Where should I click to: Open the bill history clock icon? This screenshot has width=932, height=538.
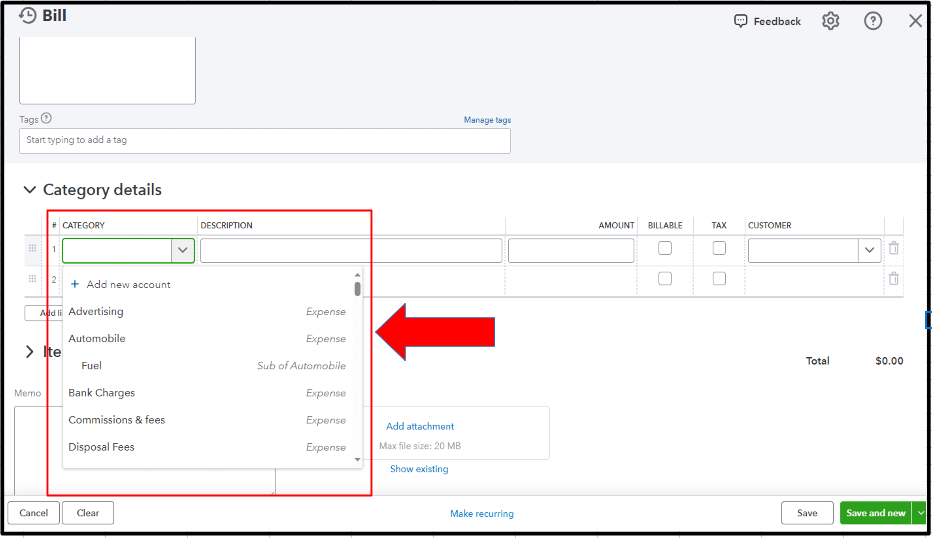27,15
